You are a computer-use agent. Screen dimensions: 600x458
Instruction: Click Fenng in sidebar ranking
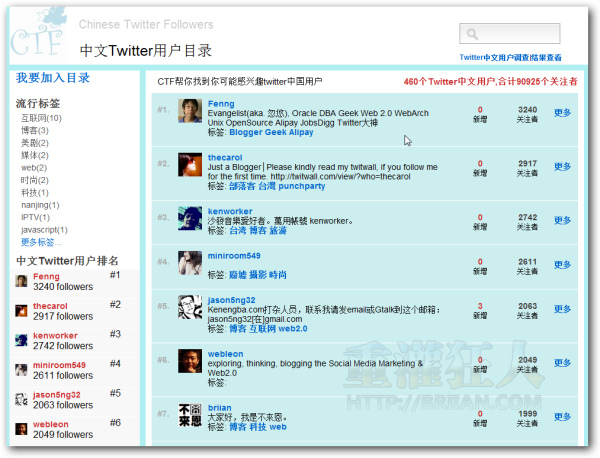point(46,277)
